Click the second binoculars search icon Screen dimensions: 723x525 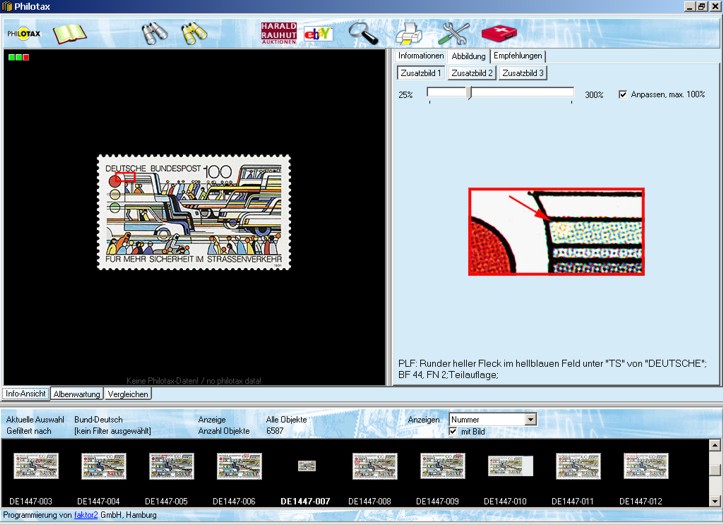pyautogui.click(x=194, y=33)
